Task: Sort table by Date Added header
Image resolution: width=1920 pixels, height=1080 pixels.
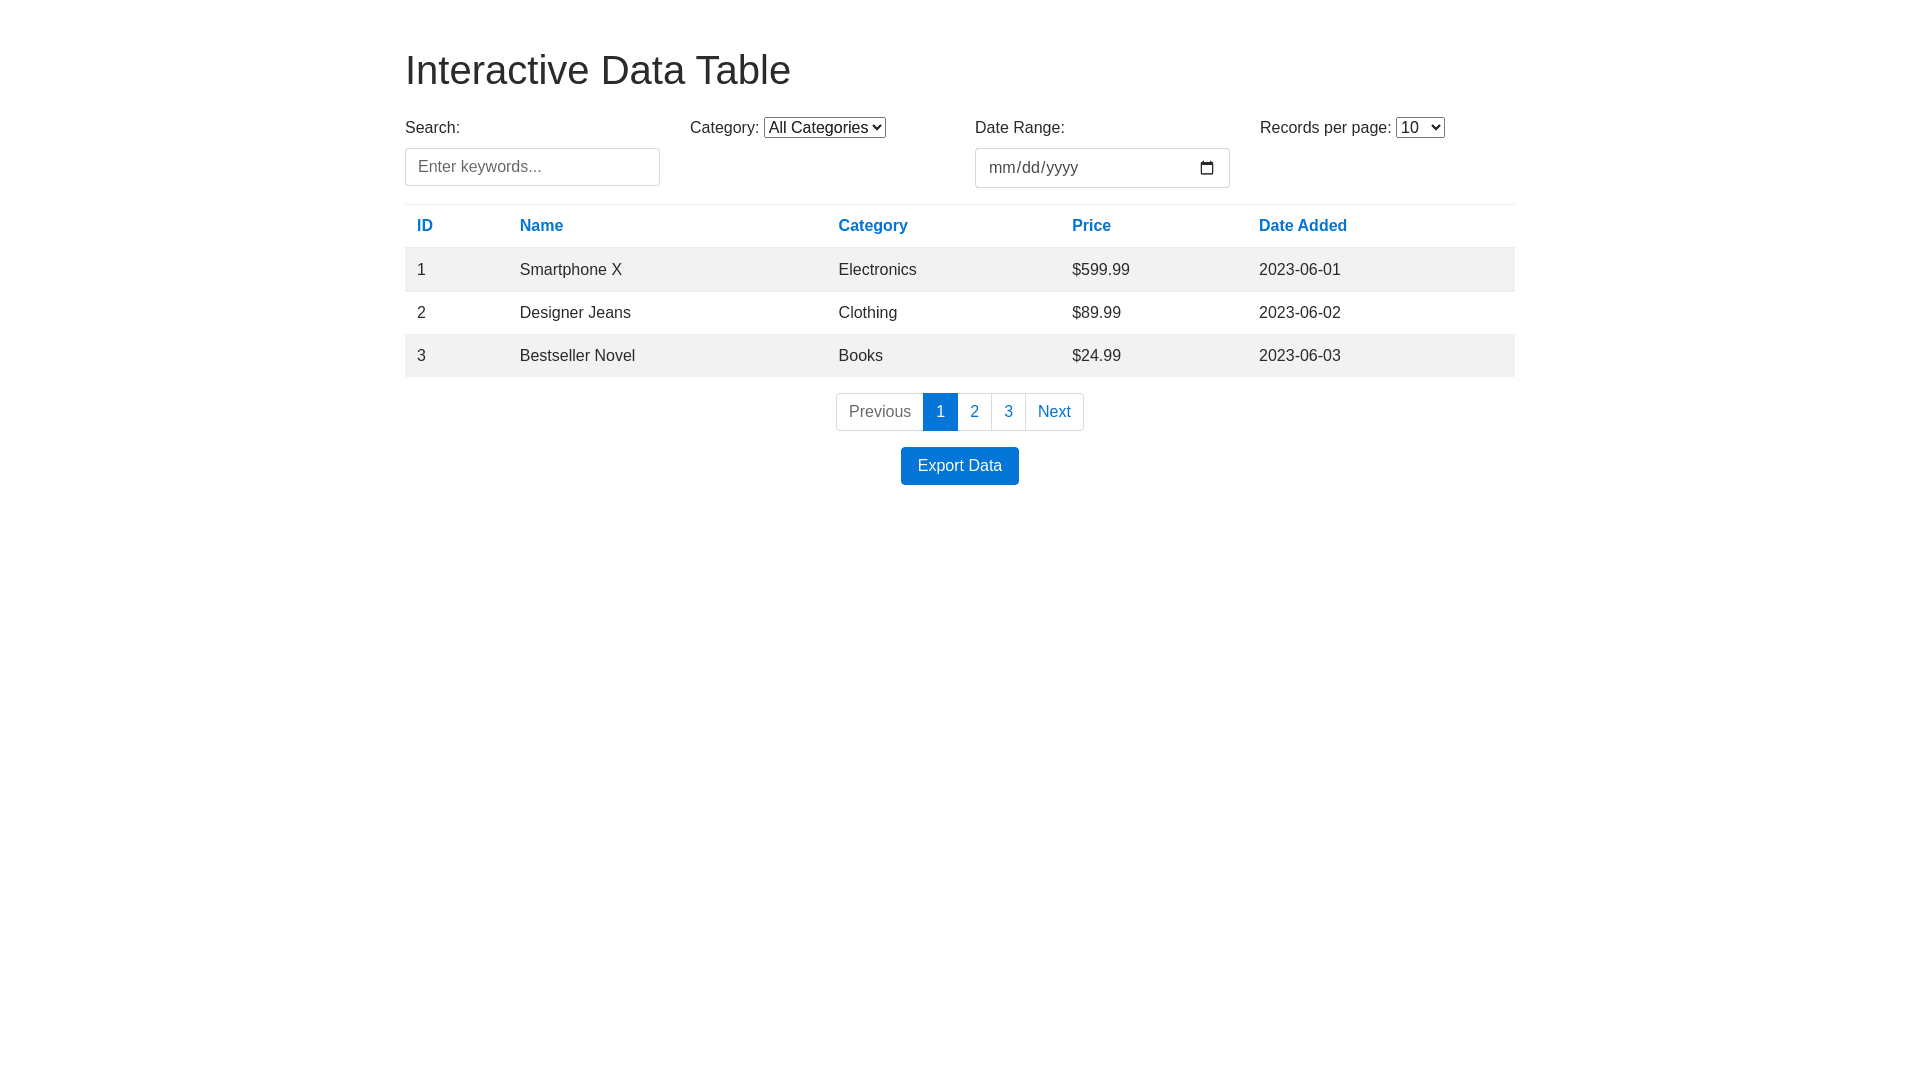Action: (x=1302, y=226)
